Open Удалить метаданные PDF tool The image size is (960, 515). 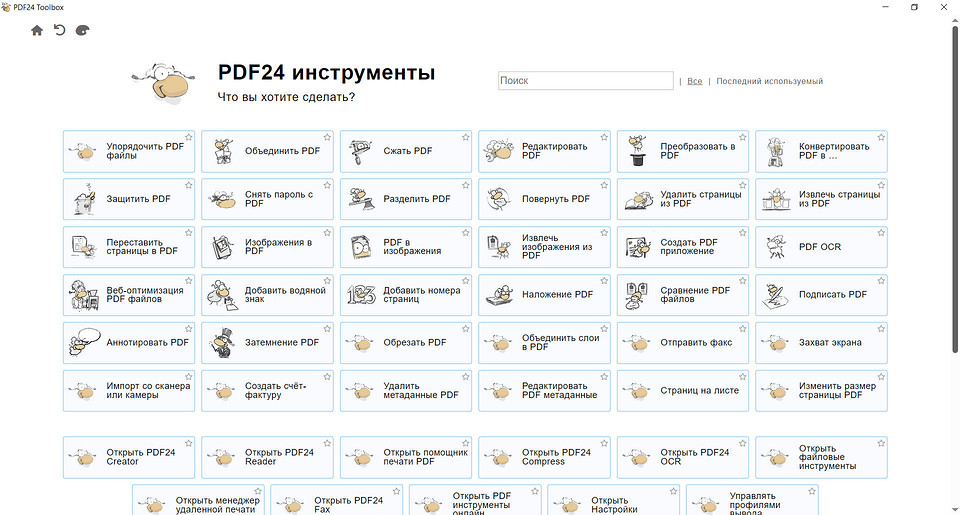coord(406,391)
